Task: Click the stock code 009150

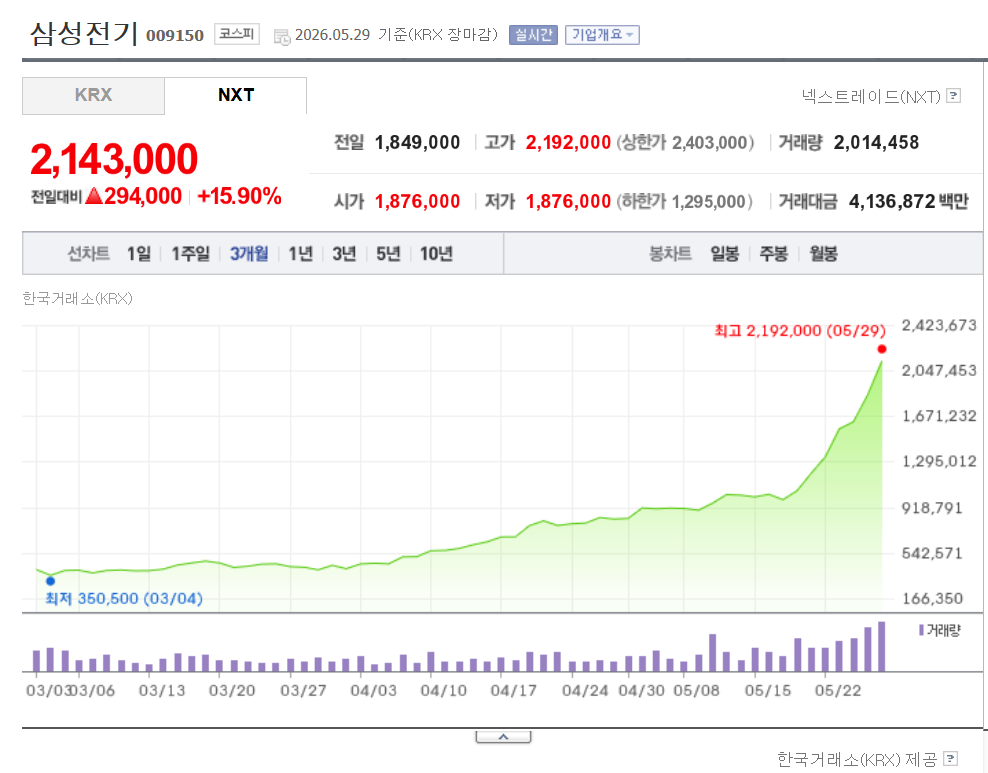Action: (175, 35)
